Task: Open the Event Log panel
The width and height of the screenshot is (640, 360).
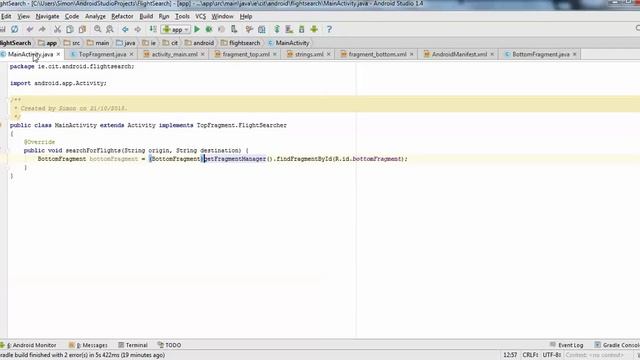Action: pos(567,345)
